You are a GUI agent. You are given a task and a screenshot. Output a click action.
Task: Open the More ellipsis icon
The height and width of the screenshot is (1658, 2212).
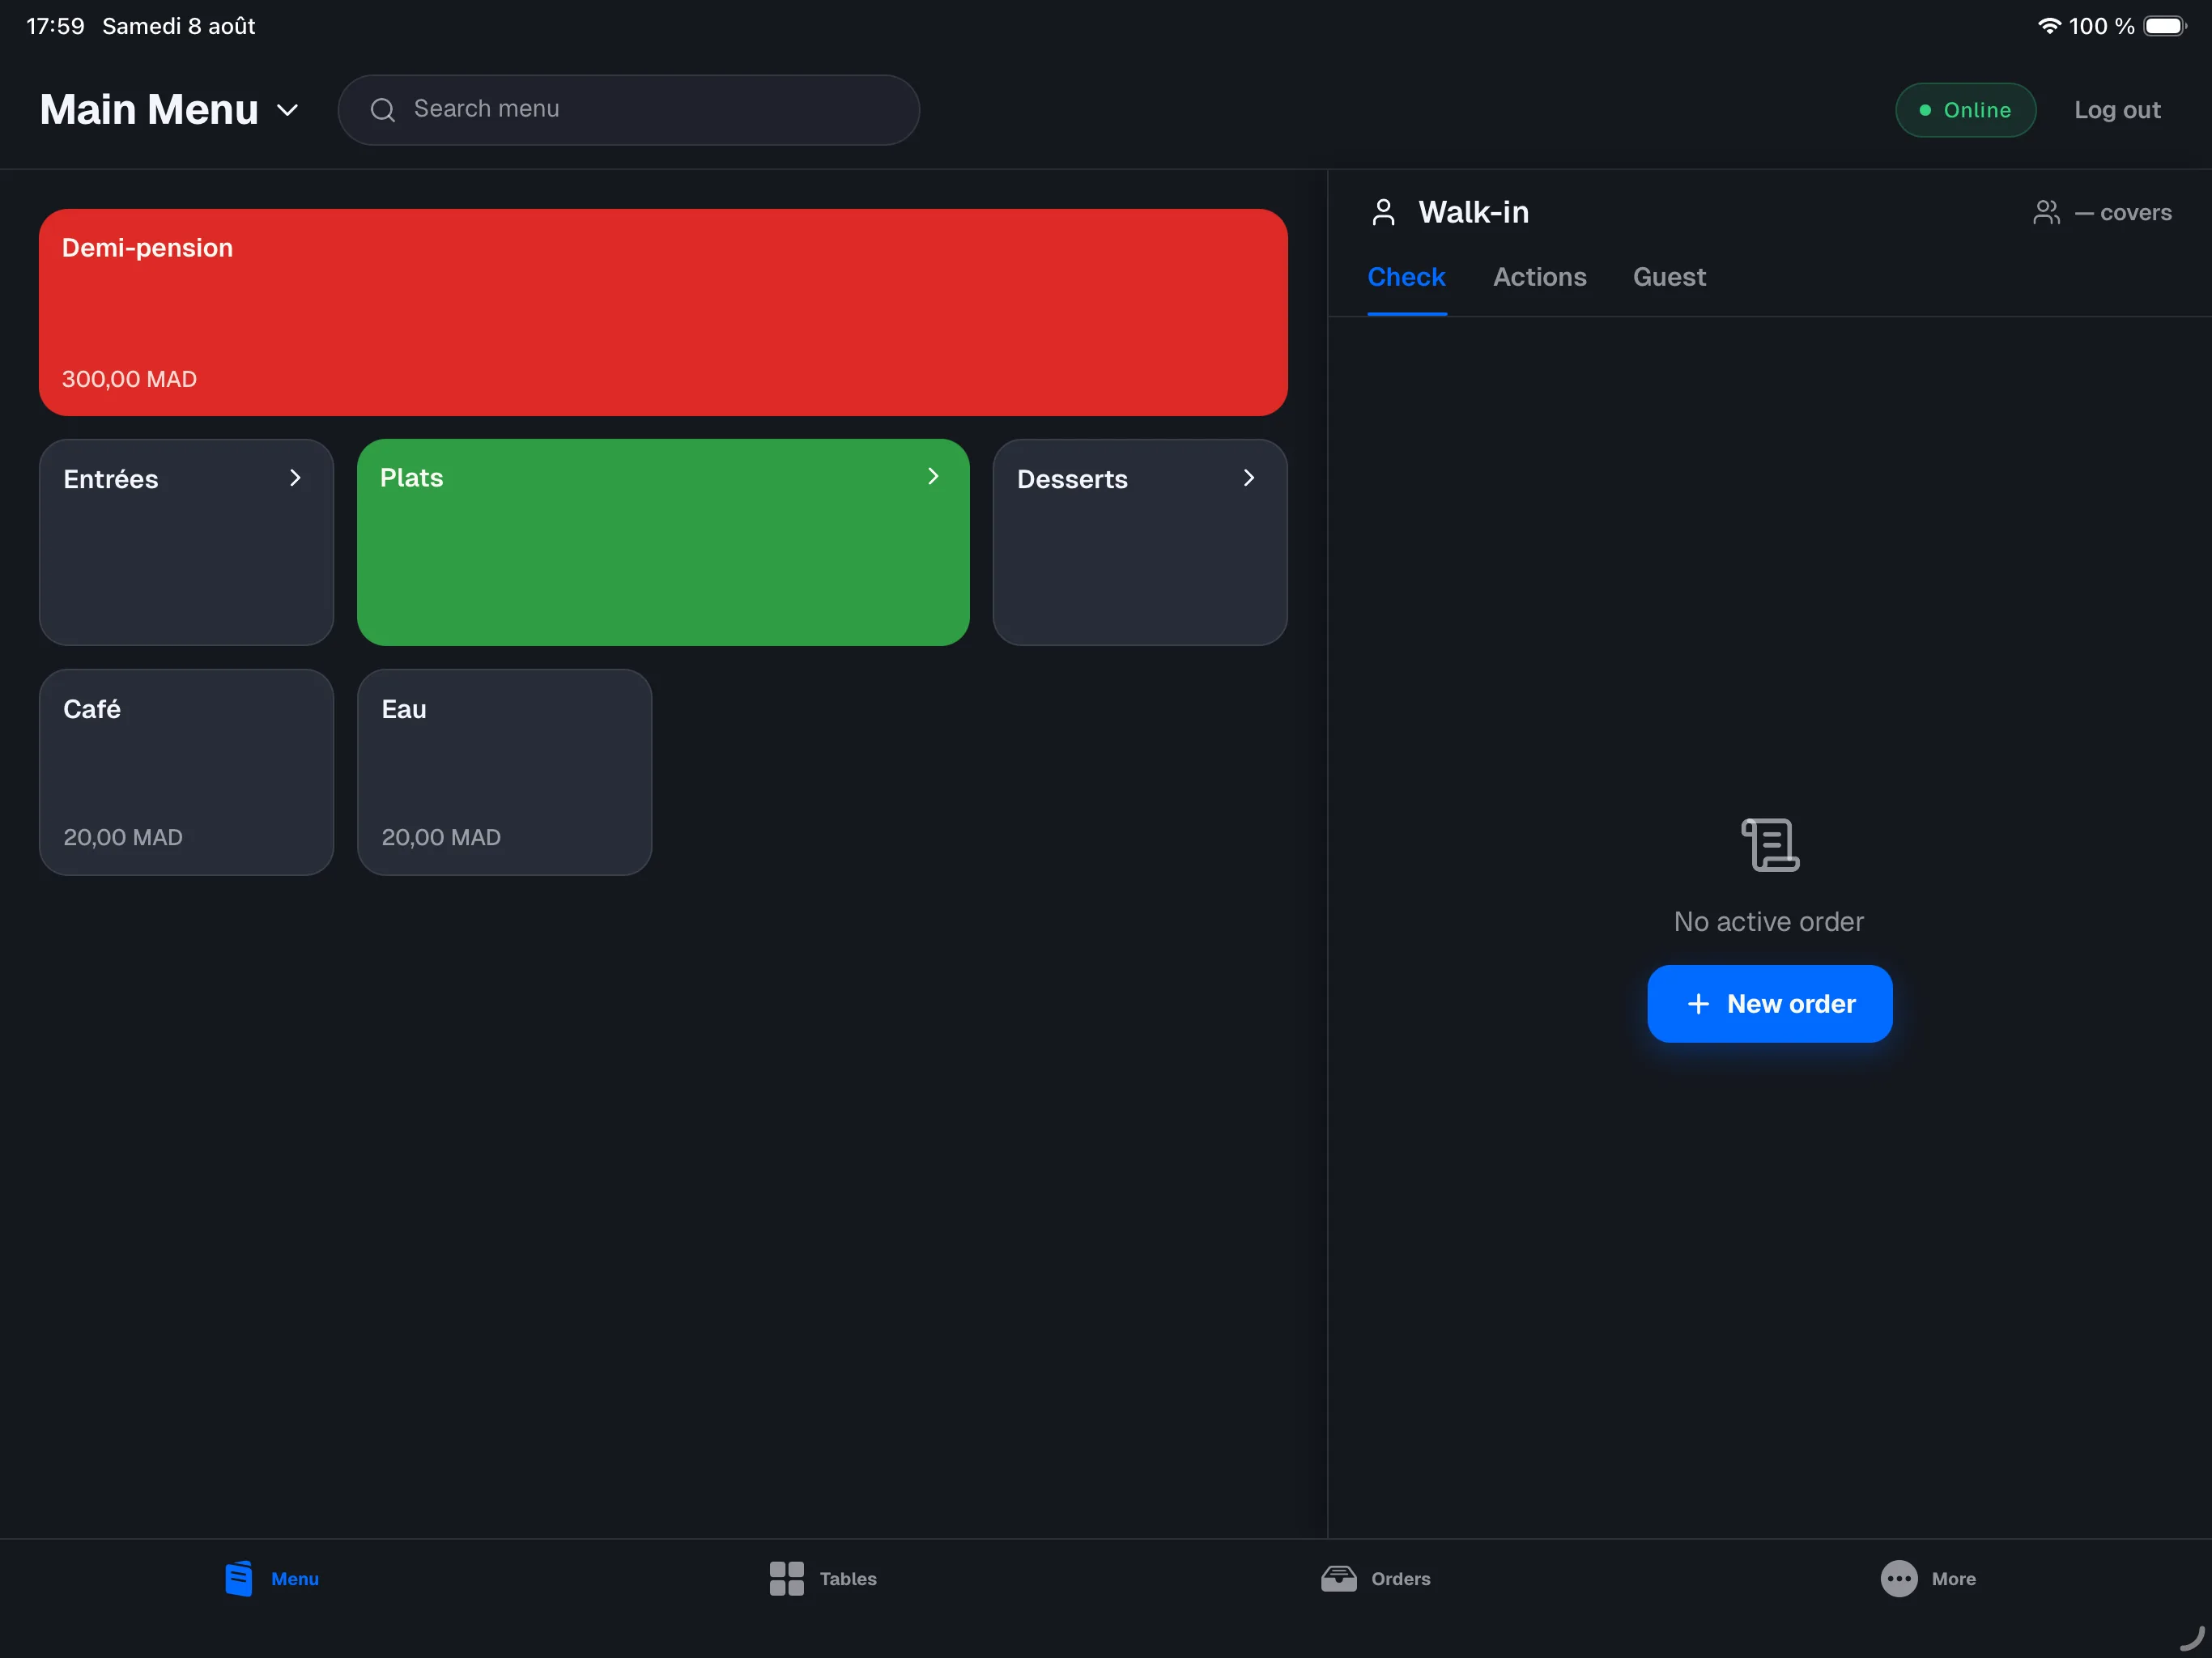click(x=1898, y=1578)
